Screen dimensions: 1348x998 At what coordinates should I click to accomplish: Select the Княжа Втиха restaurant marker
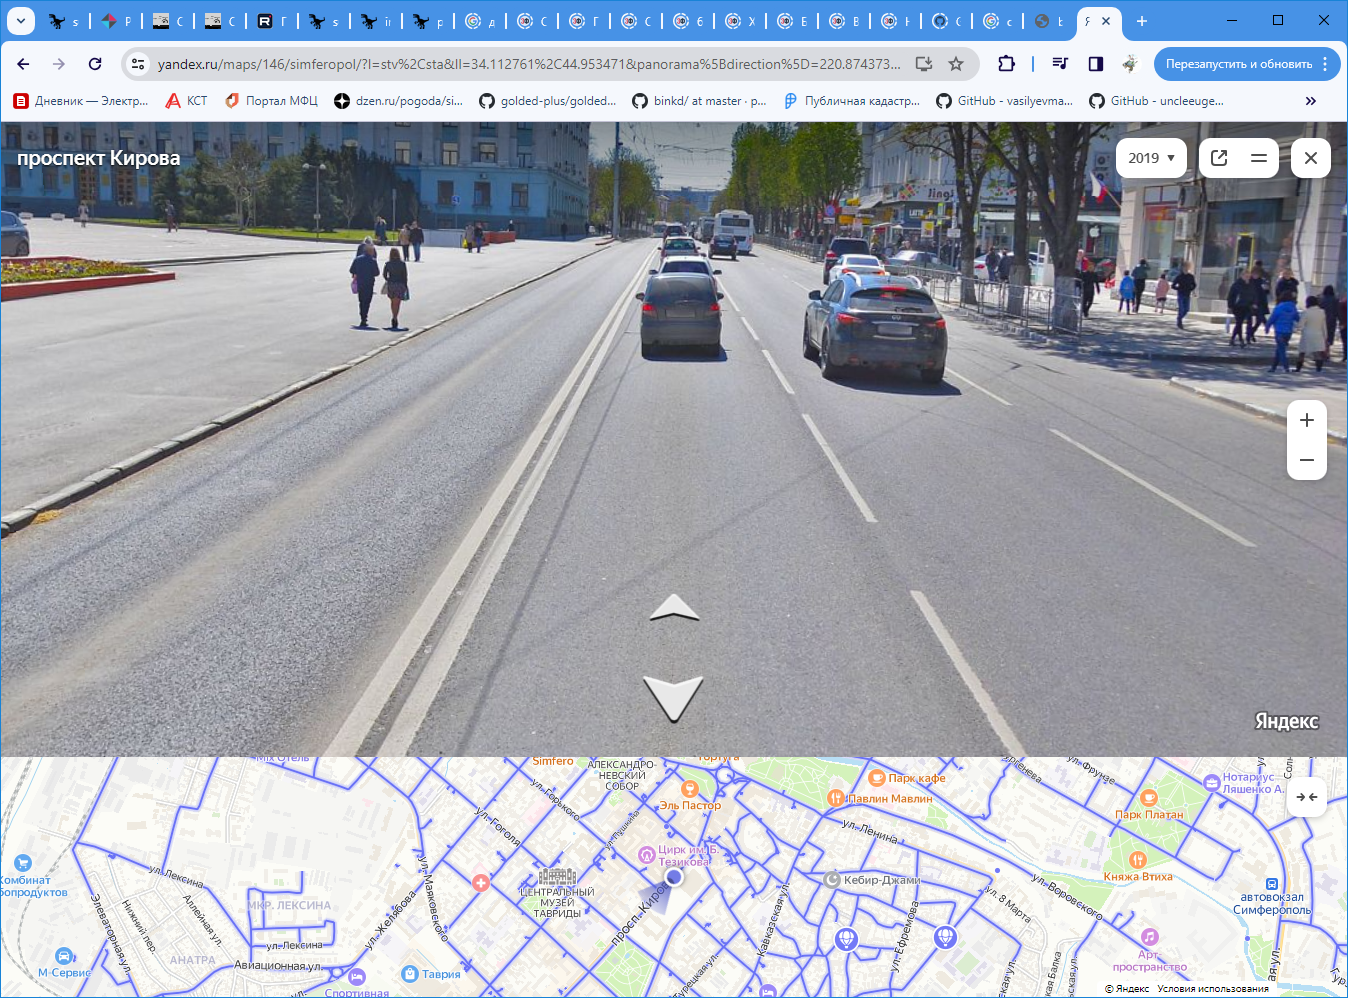[x=1137, y=860]
